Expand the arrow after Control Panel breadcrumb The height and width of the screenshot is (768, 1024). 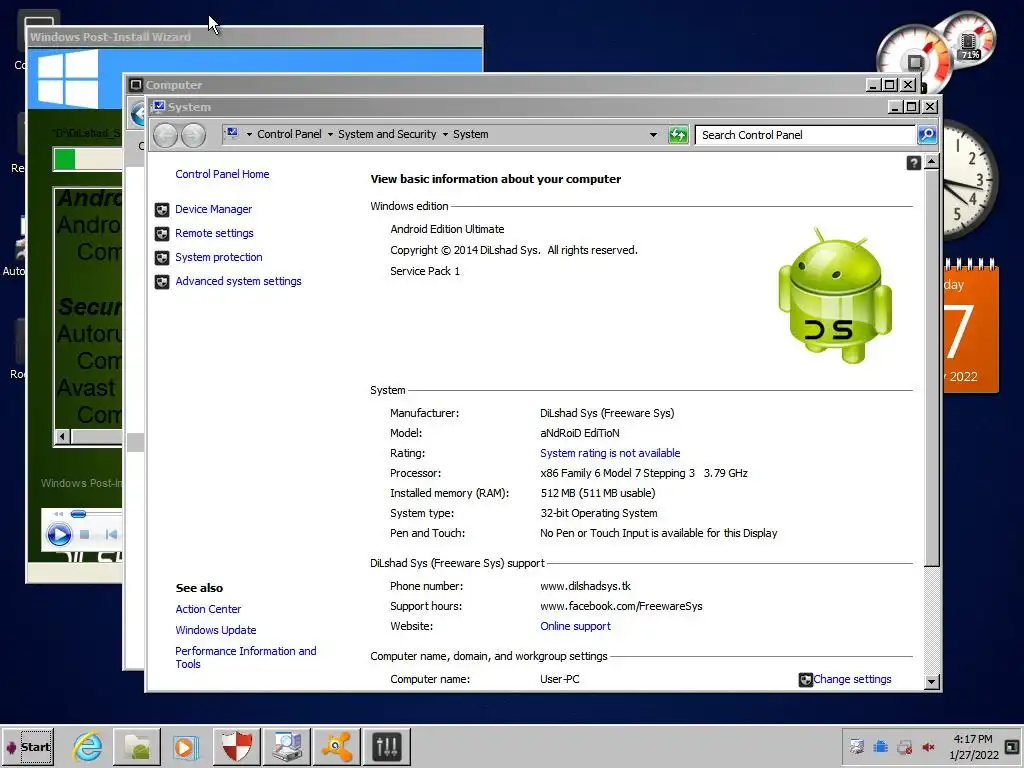330,135
